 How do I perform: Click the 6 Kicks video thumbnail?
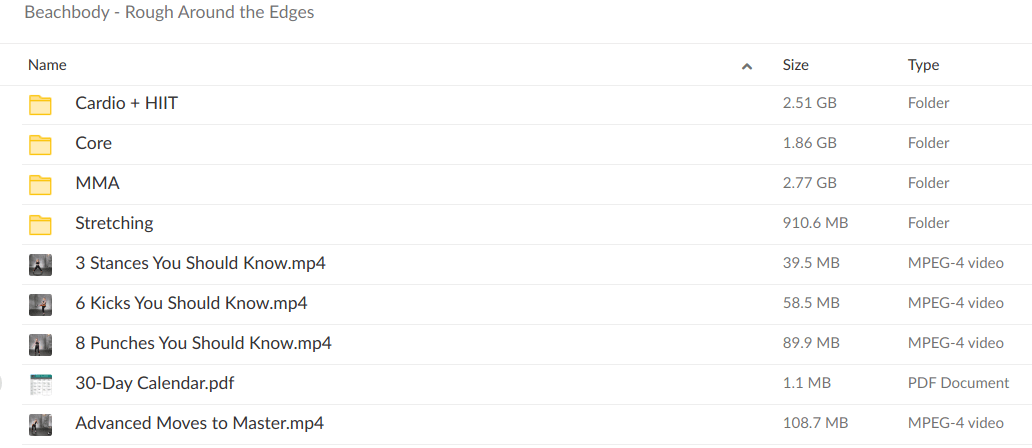40,304
